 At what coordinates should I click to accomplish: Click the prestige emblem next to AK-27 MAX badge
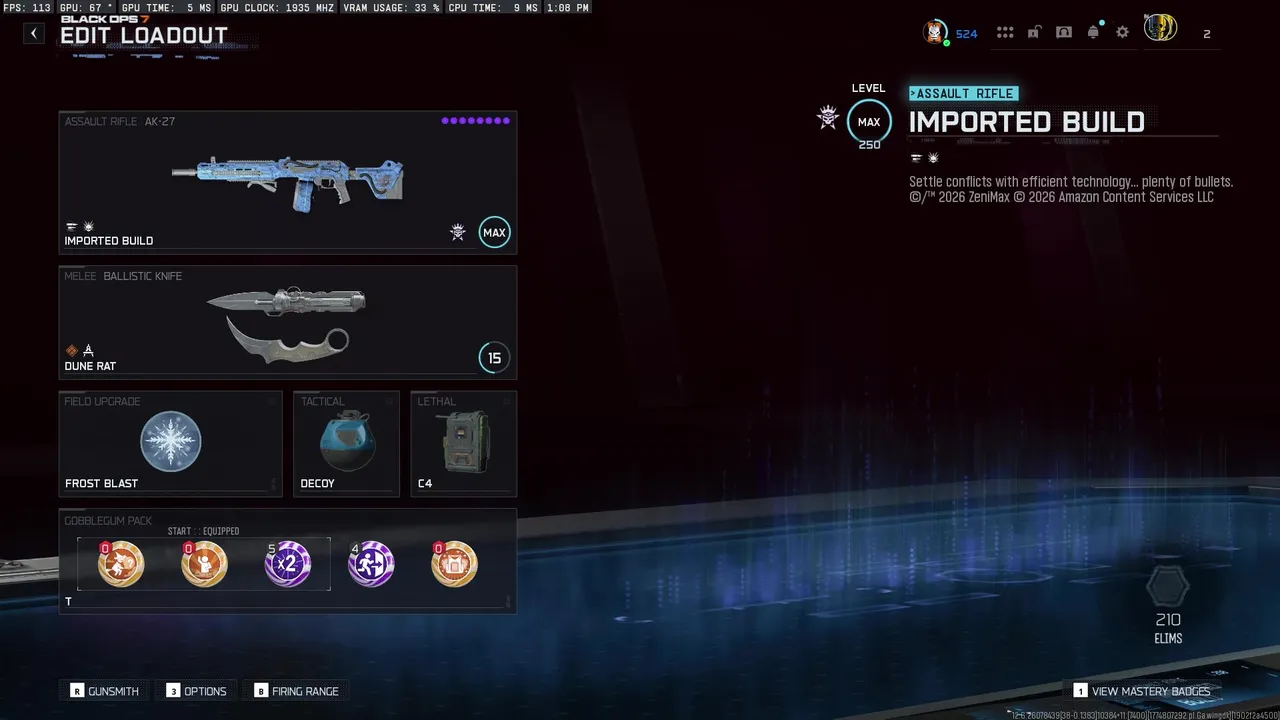click(x=458, y=233)
